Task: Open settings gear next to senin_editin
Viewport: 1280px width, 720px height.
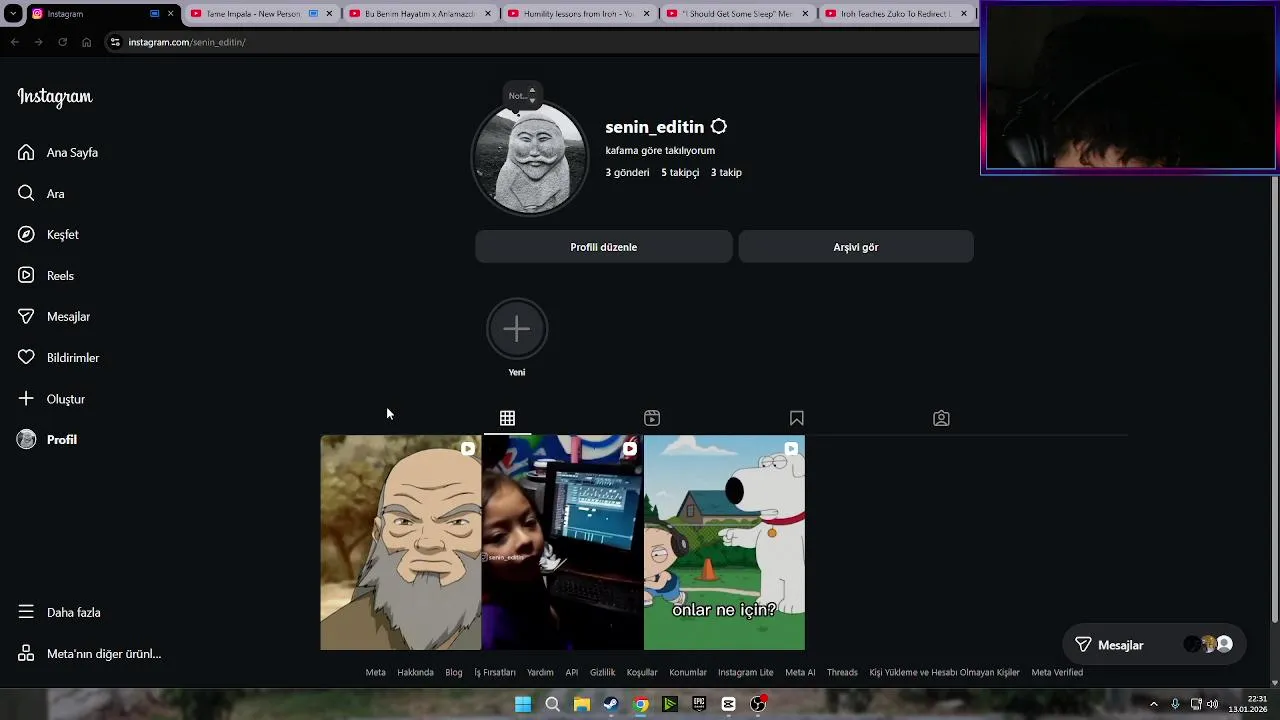Action: tap(719, 127)
